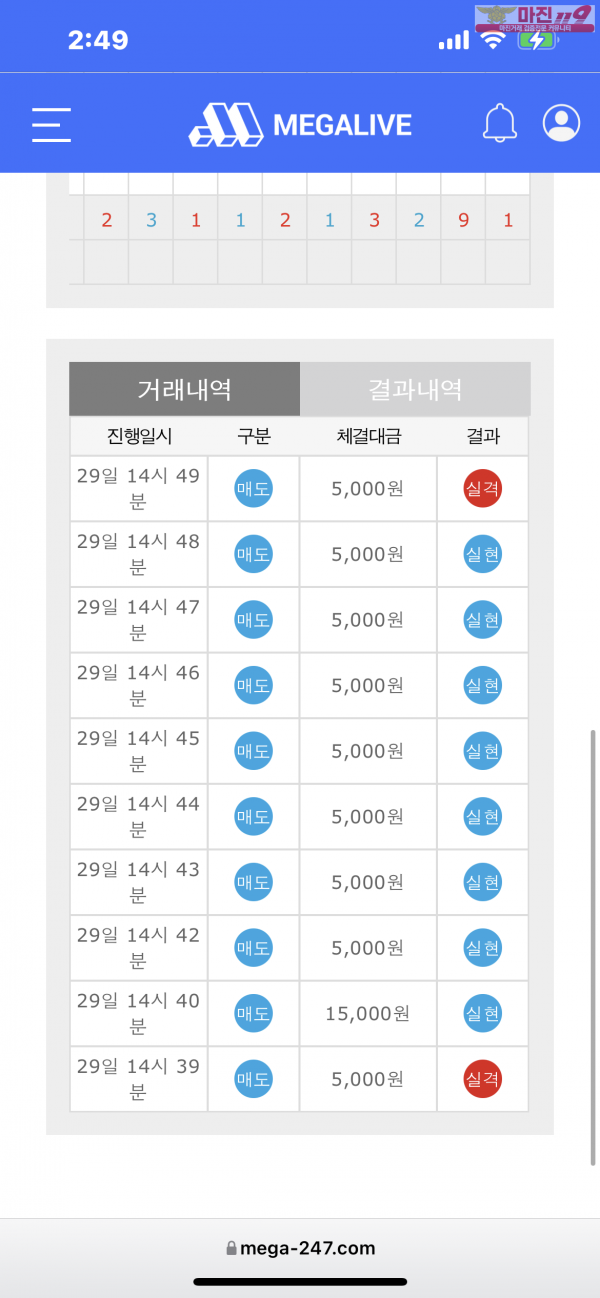The width and height of the screenshot is (600, 1298).
Task: Open the hamburger menu icon
Action: (51, 124)
